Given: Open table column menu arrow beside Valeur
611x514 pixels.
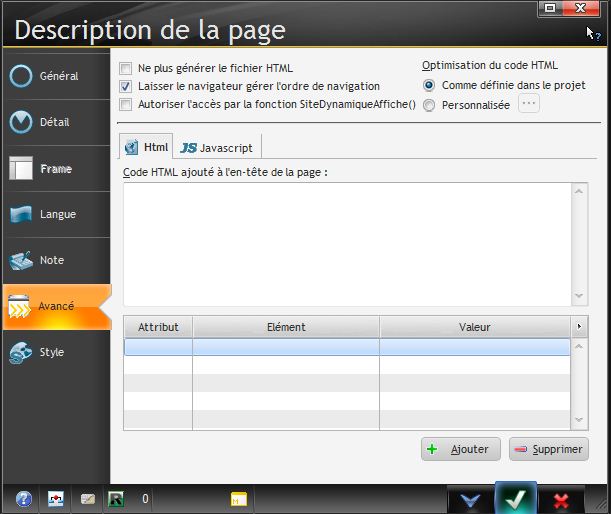Looking at the screenshot, I should coord(579,327).
